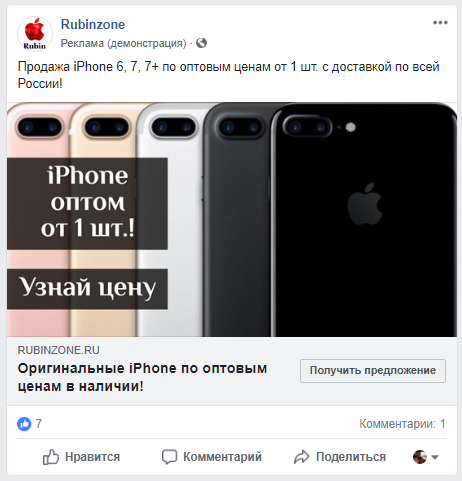Click the Комментарий button
The image size is (462, 481).
point(212,457)
